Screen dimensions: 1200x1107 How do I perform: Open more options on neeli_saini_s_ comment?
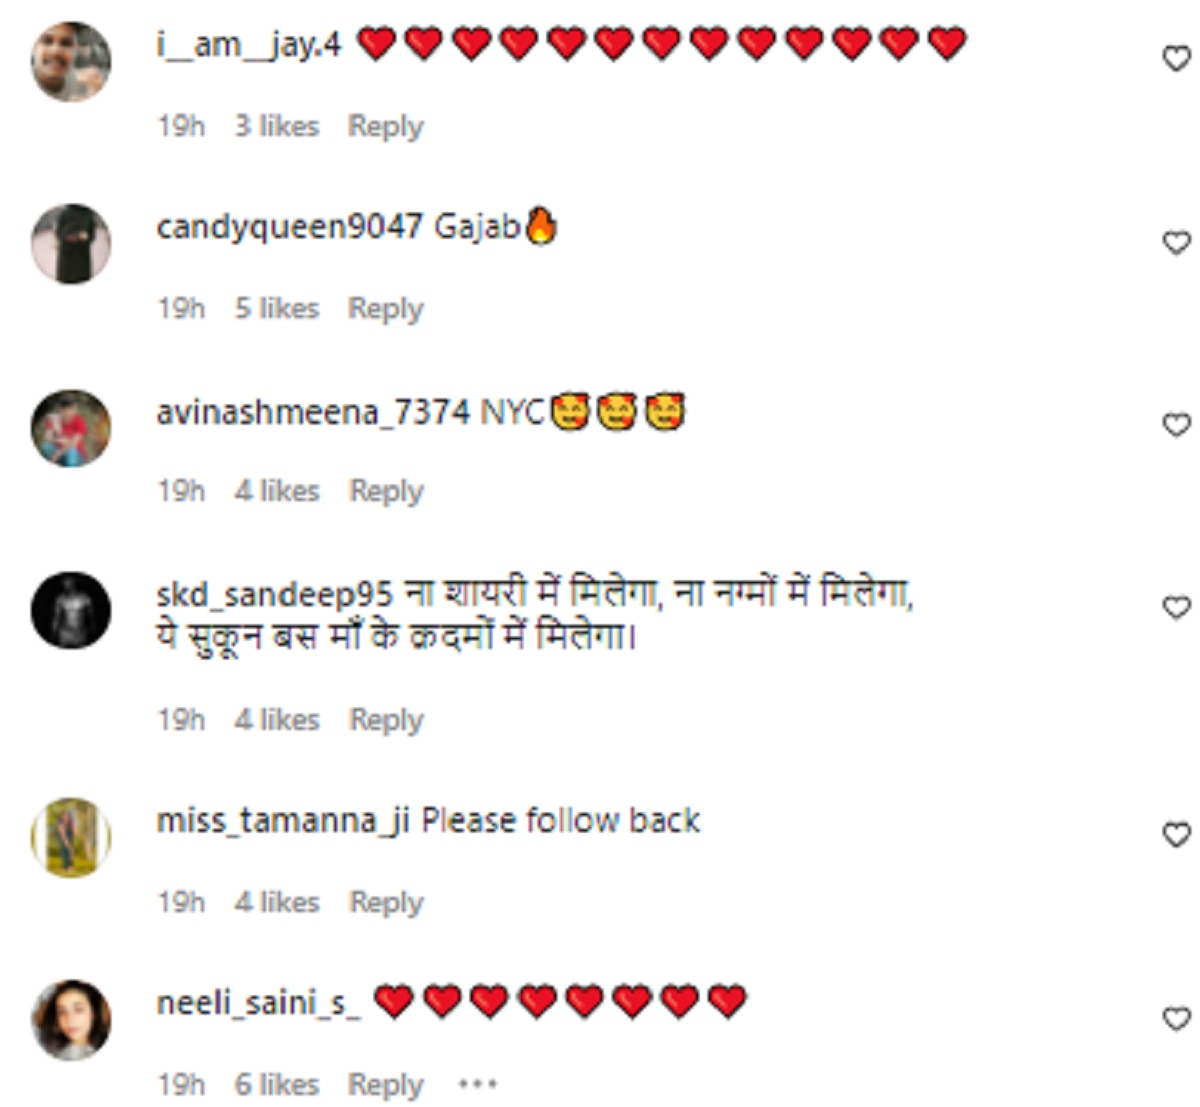[x=477, y=1084]
